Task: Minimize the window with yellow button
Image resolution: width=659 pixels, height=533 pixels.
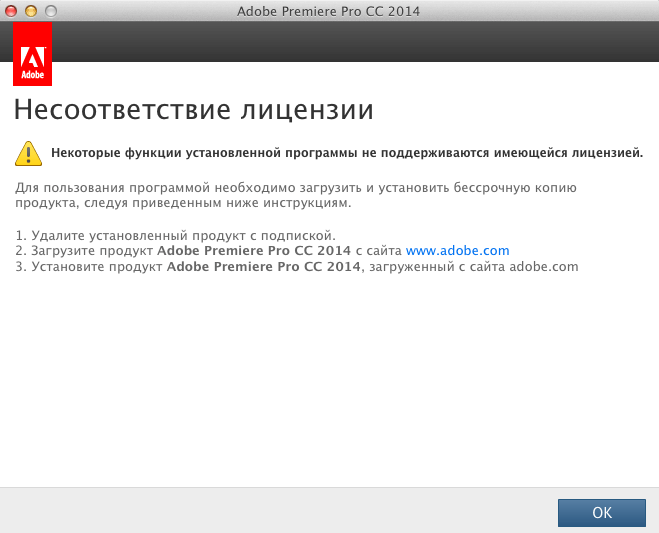Action: (31, 11)
